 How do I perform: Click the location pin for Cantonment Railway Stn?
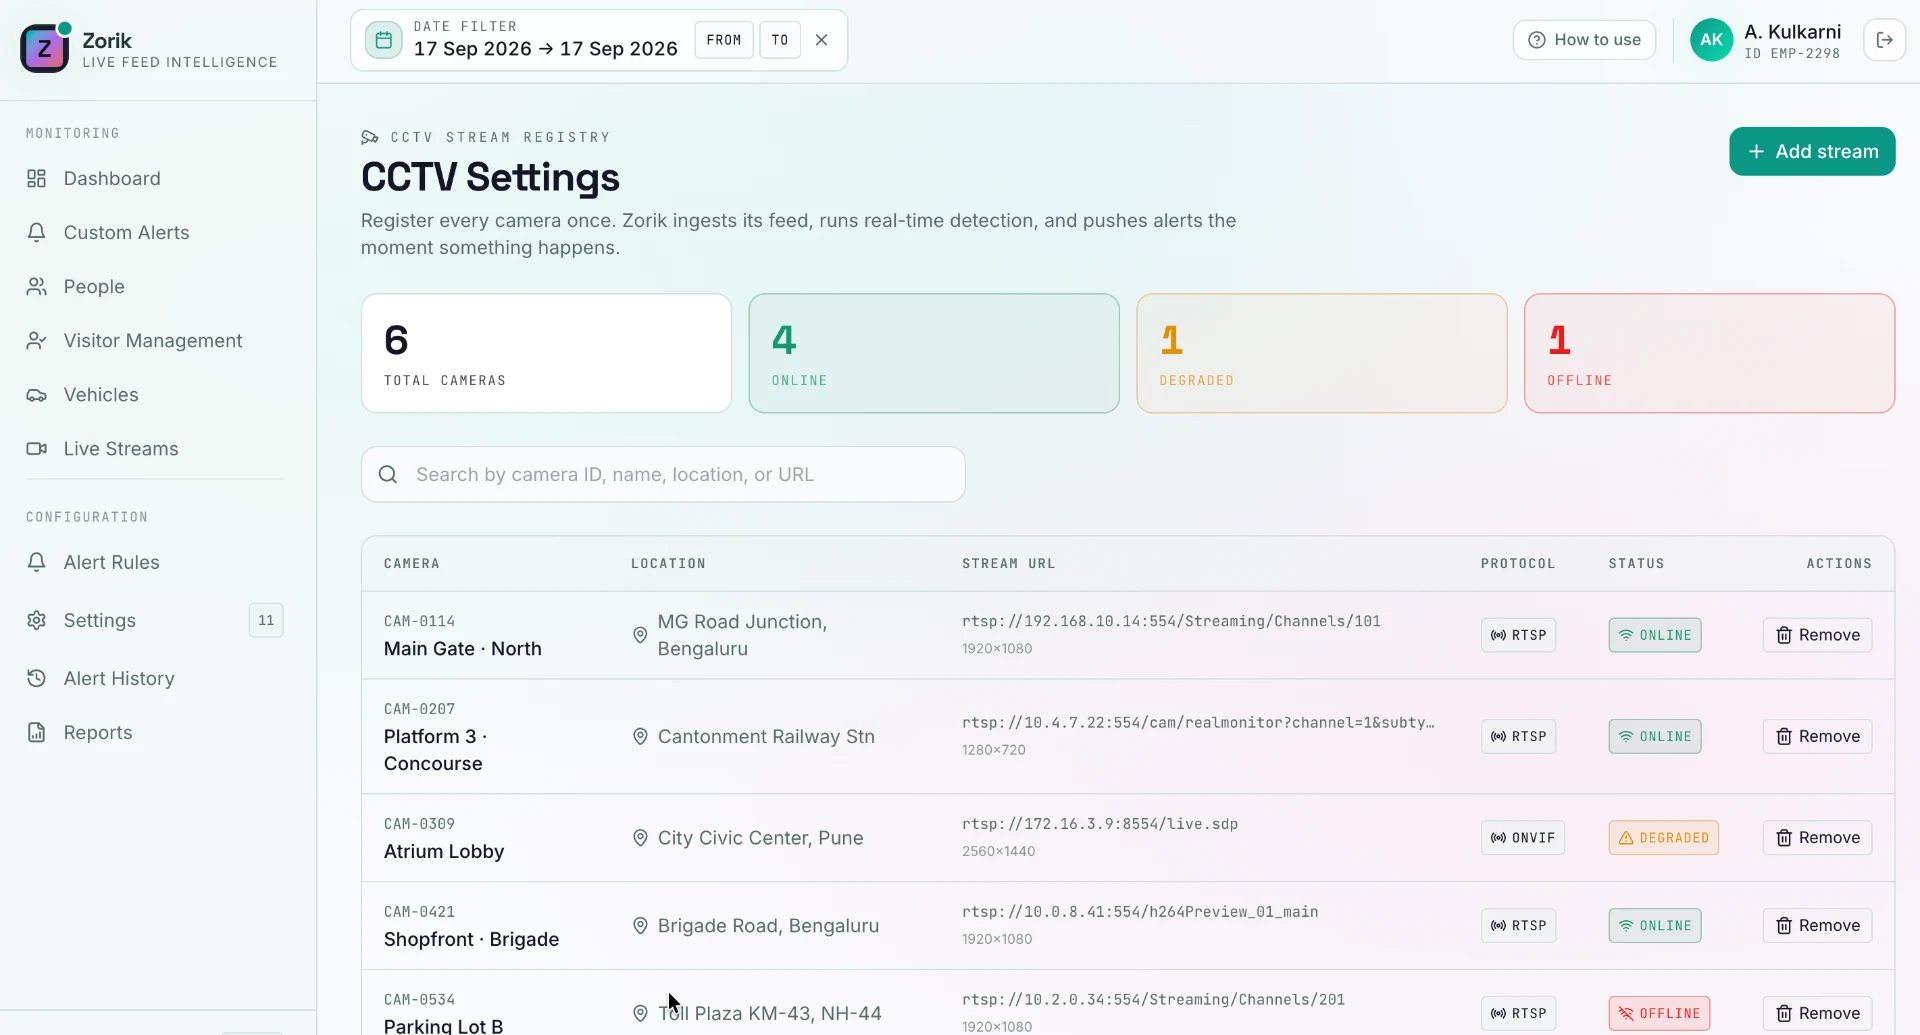point(640,736)
